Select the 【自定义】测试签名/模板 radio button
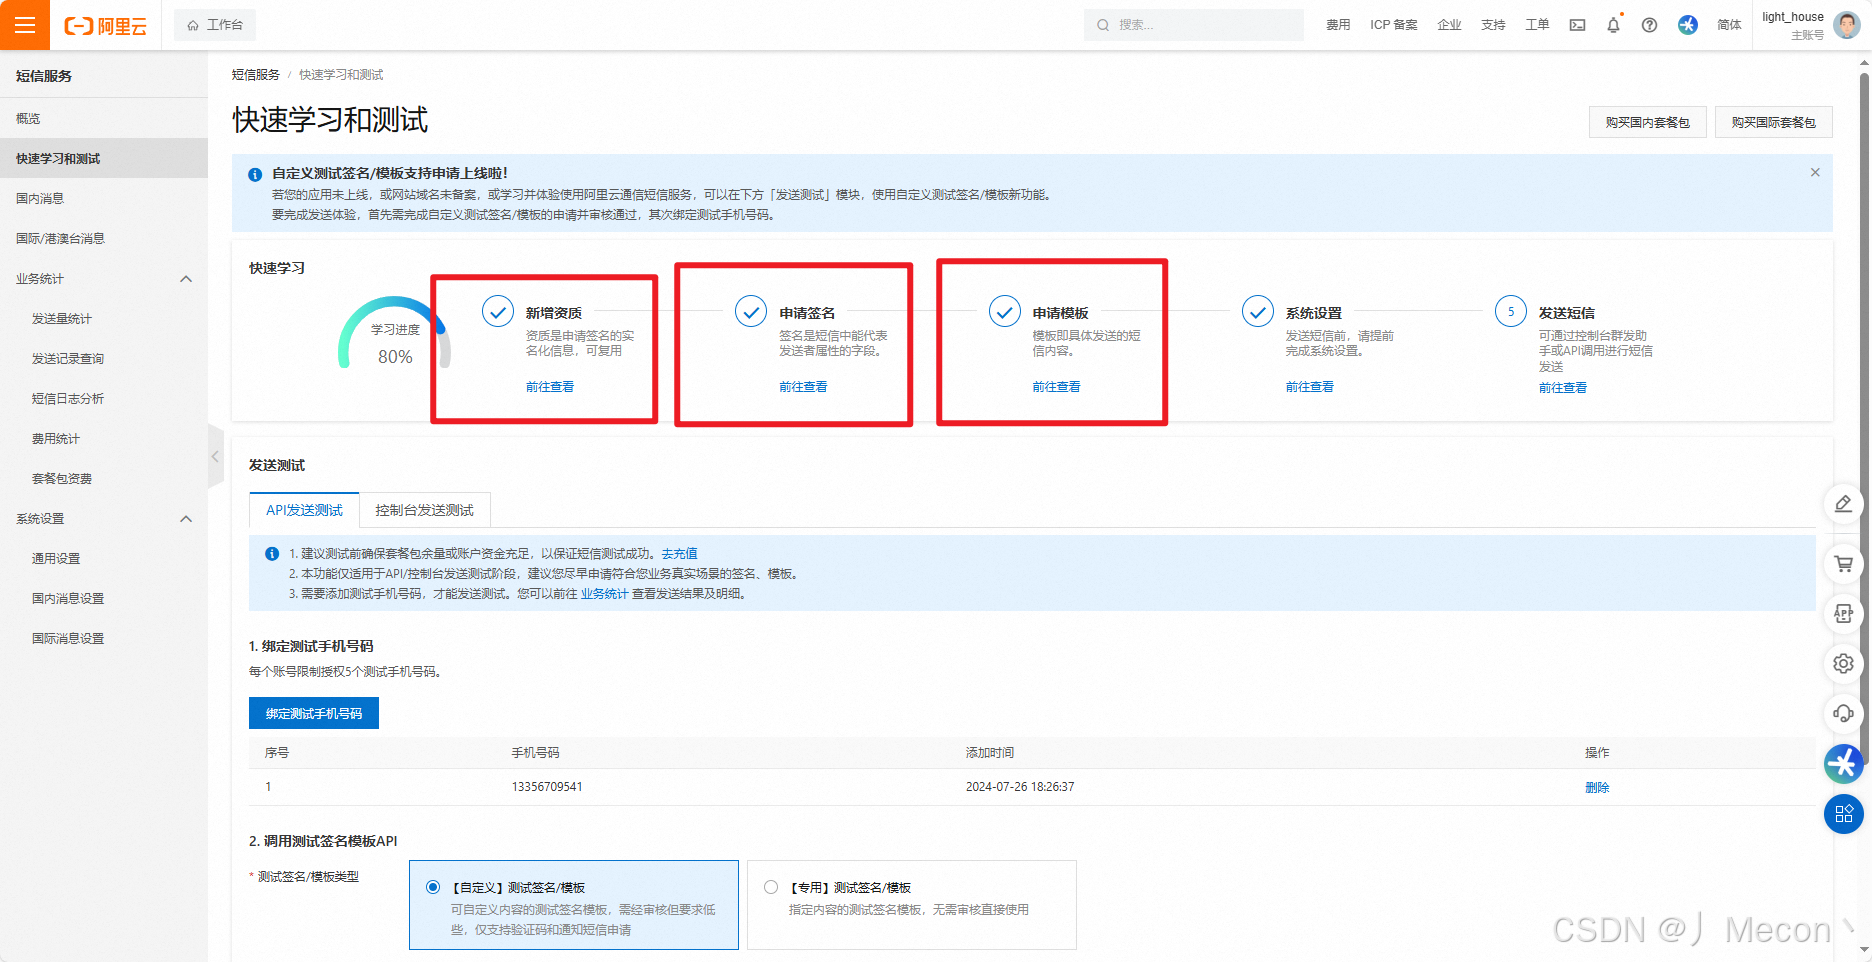This screenshot has height=962, width=1872. coord(432,886)
